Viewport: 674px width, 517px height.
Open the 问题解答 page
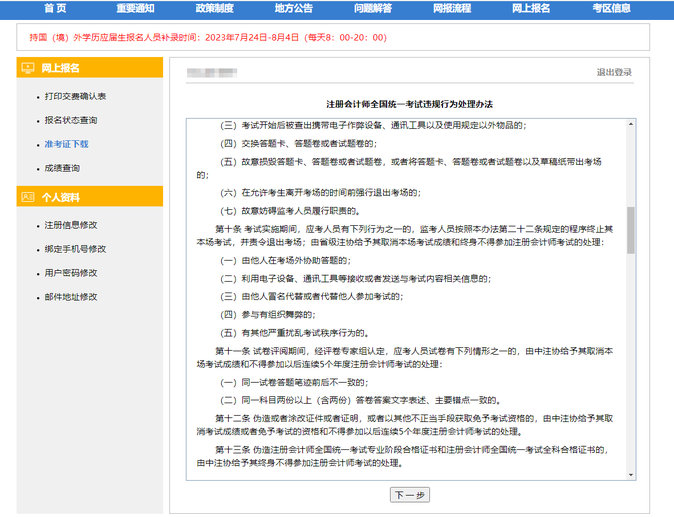point(372,8)
